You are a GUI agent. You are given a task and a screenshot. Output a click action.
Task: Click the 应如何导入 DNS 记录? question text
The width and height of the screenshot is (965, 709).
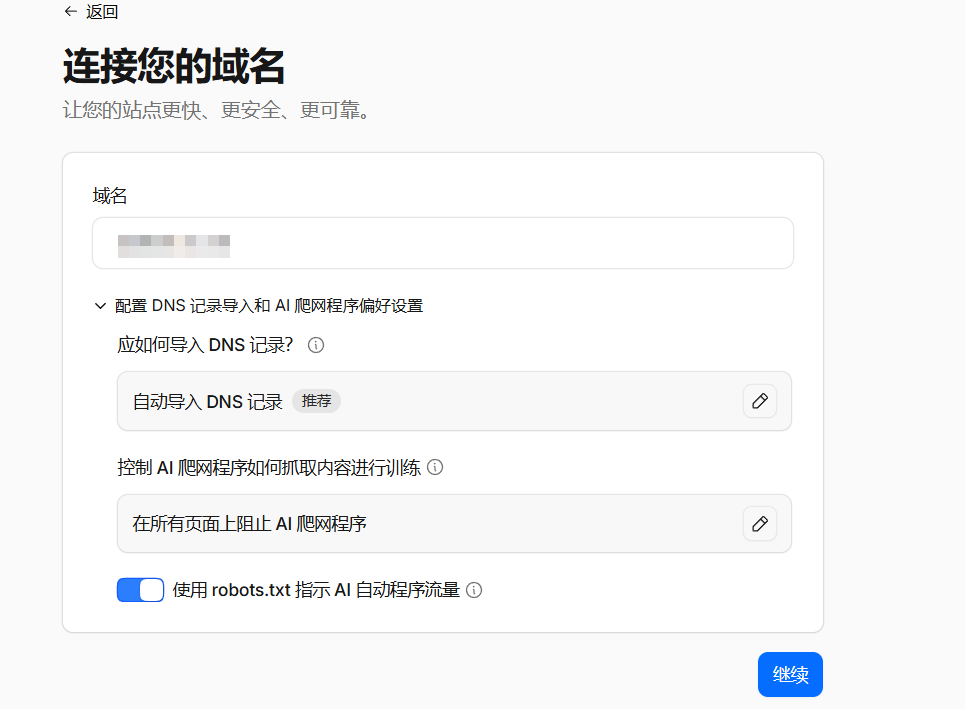205,345
